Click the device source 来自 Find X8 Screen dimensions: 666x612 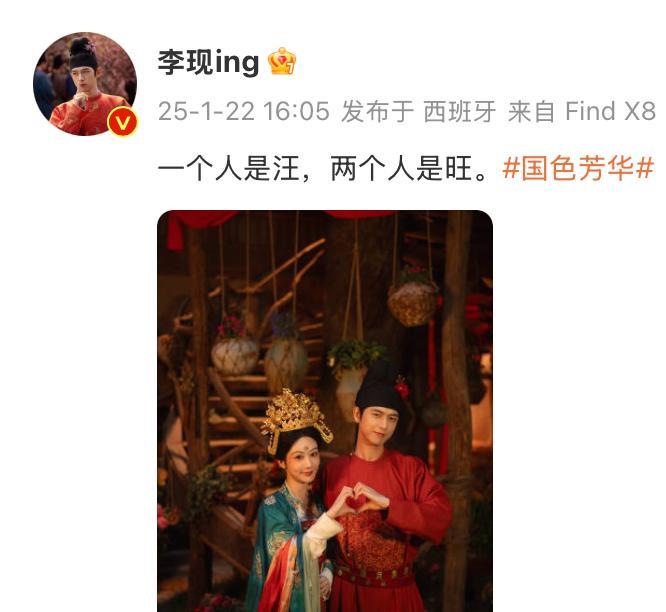(x=582, y=111)
